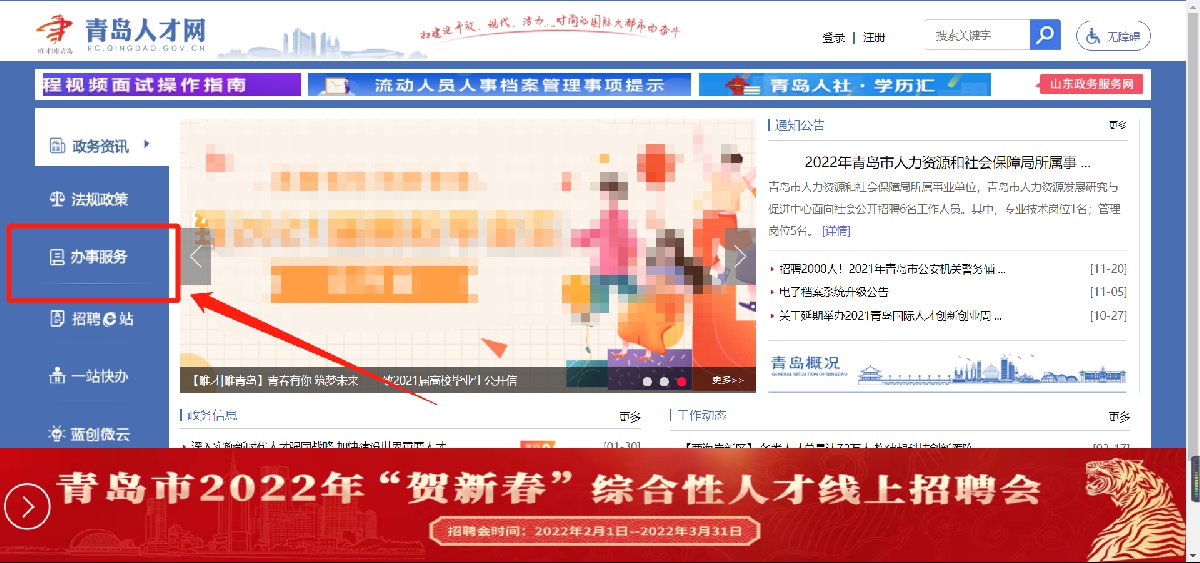Open 办事服务 in the sidebar
Viewport: 1200px width, 563px height.
click(101, 258)
